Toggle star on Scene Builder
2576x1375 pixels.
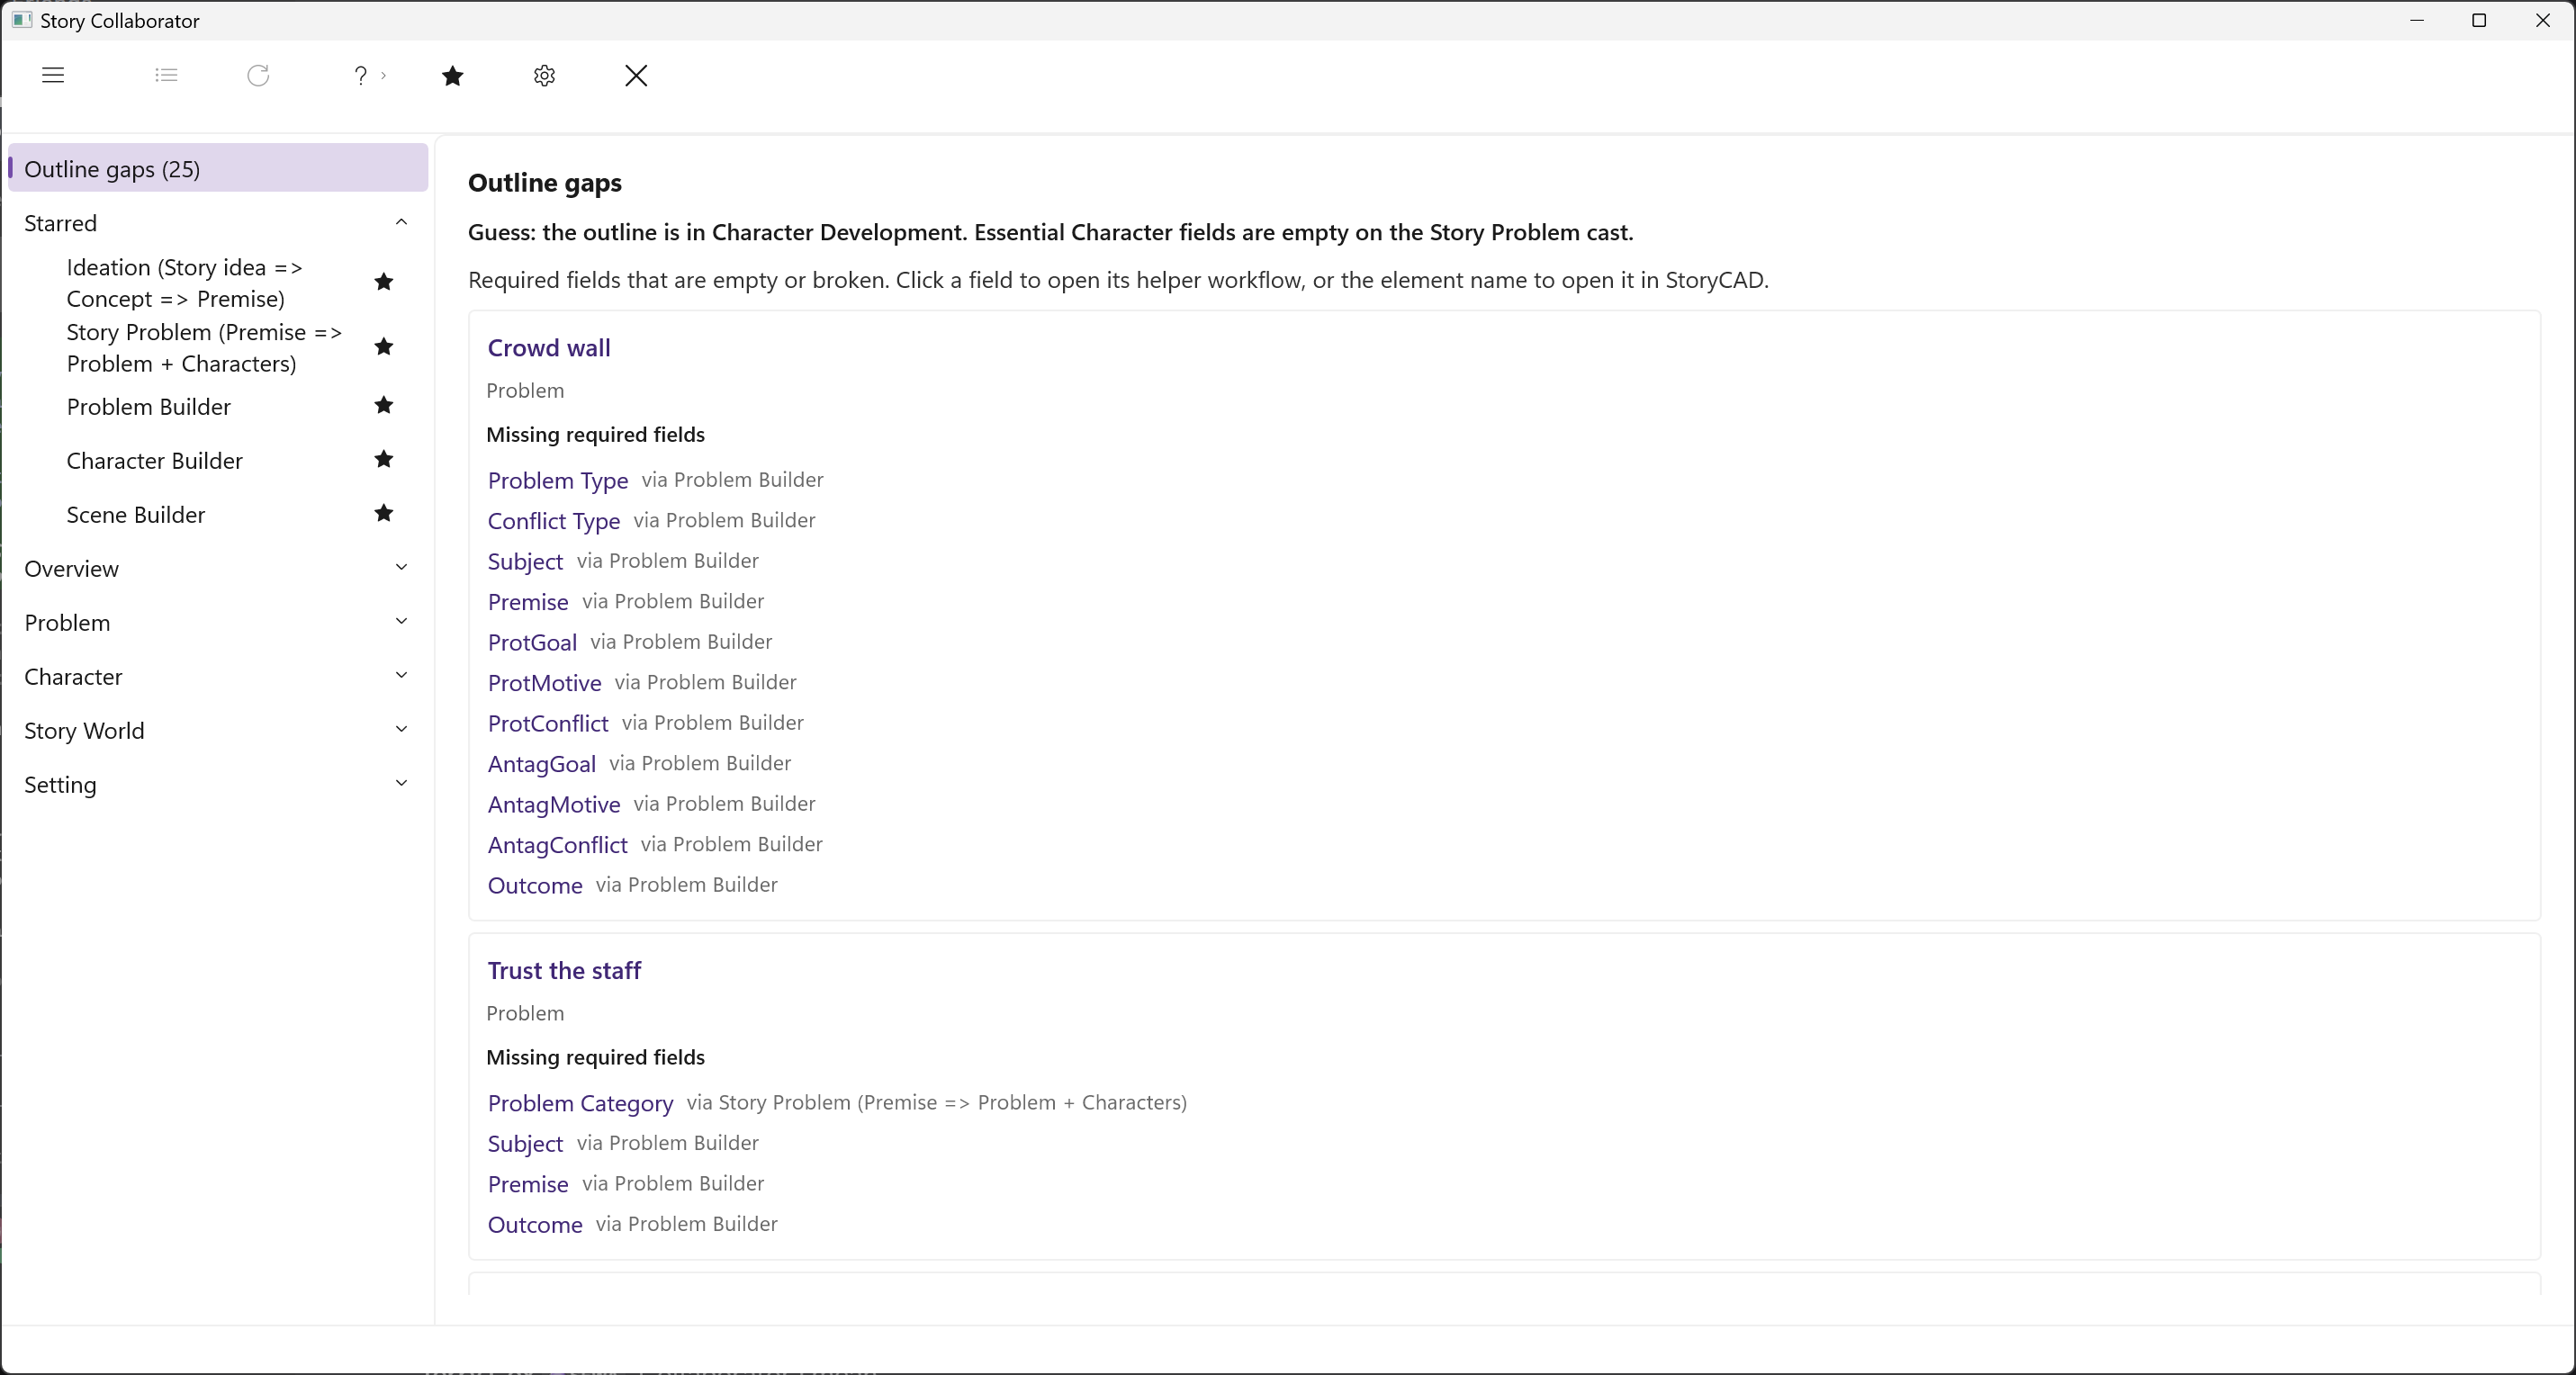pos(383,514)
